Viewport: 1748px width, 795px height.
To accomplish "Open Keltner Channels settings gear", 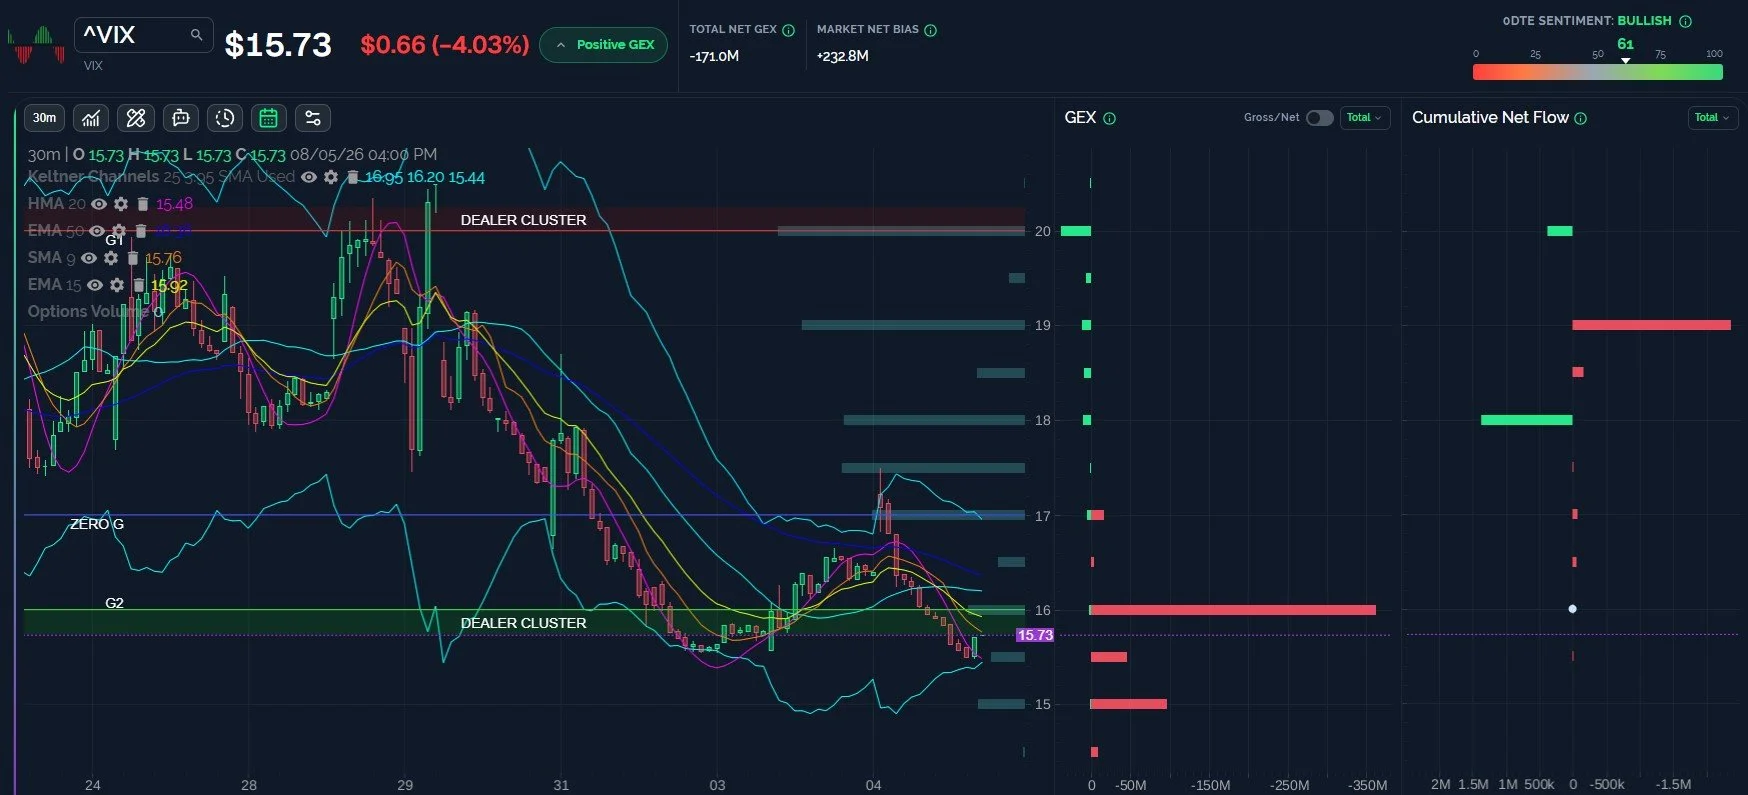I will [x=331, y=177].
